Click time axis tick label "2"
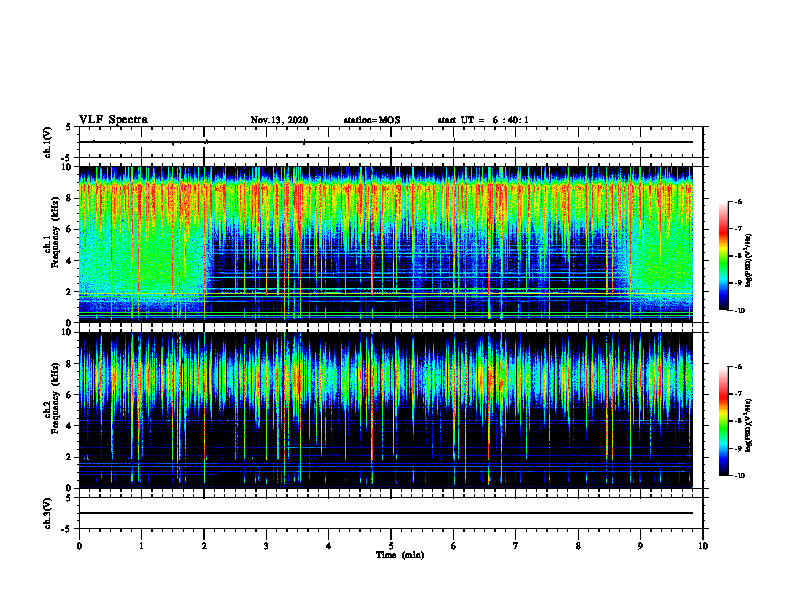 (204, 546)
